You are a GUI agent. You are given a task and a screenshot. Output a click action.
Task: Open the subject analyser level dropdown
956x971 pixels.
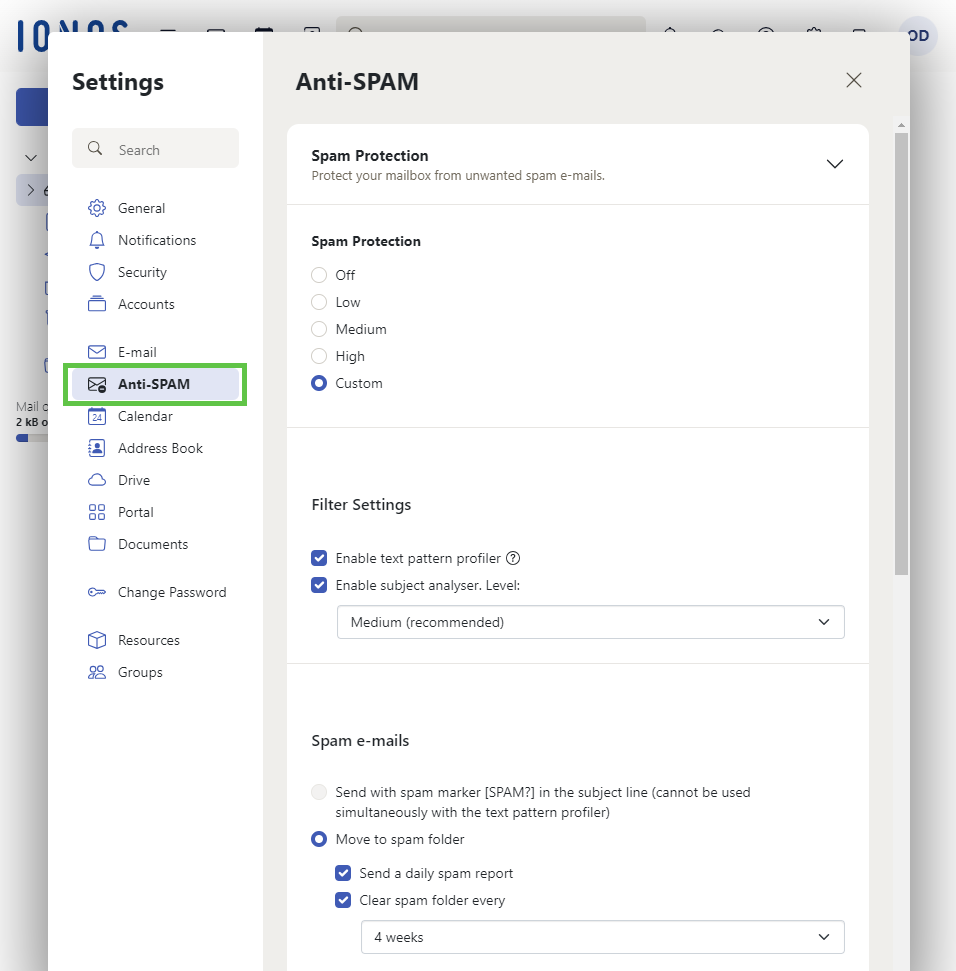tap(590, 622)
